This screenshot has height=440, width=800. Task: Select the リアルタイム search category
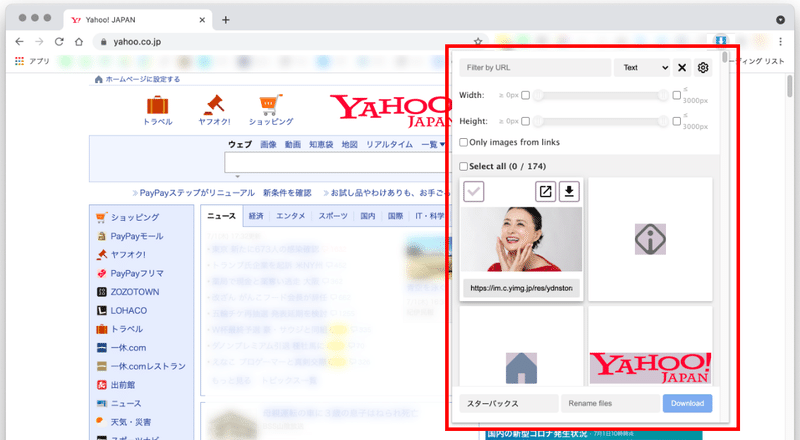click(x=389, y=144)
